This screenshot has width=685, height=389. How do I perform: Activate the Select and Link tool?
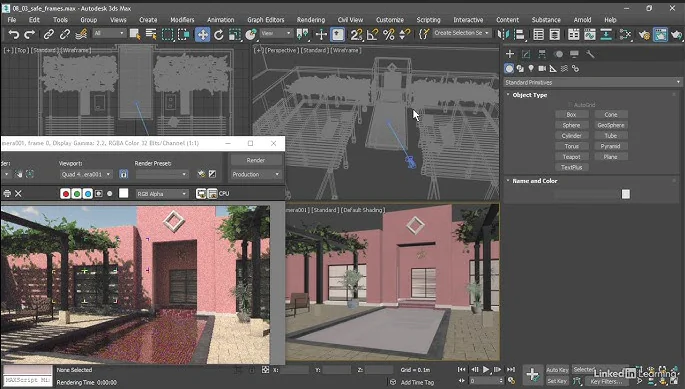point(48,34)
